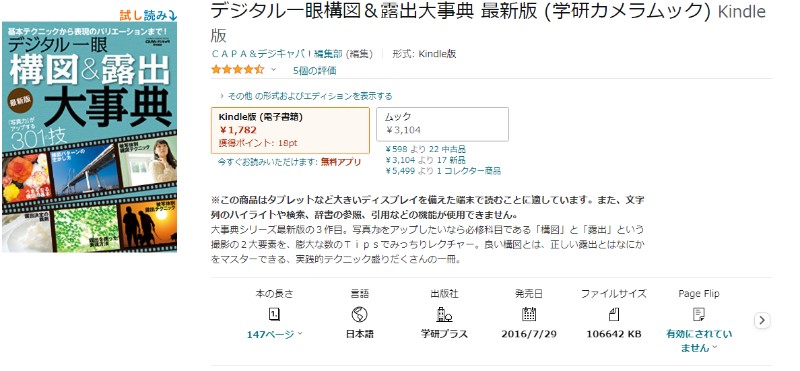Open the ＣＡＰＡ＆デジキャパ！編集部 author link
The image size is (800, 371).
pyautogui.click(x=278, y=54)
